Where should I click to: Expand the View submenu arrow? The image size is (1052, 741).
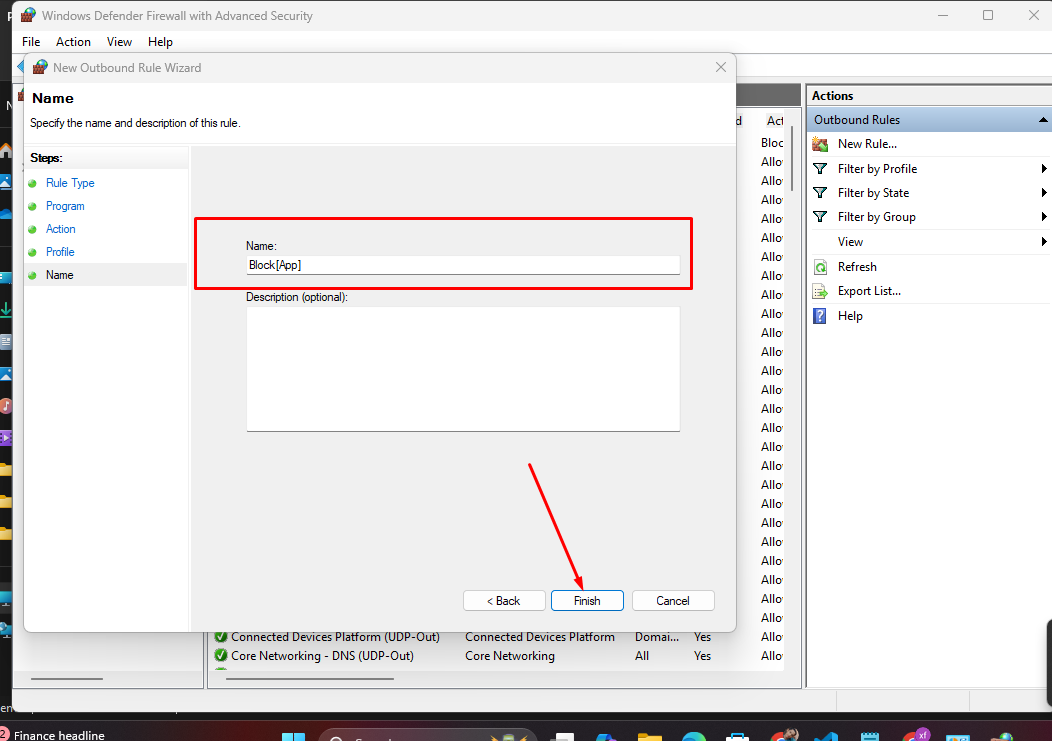1044,242
